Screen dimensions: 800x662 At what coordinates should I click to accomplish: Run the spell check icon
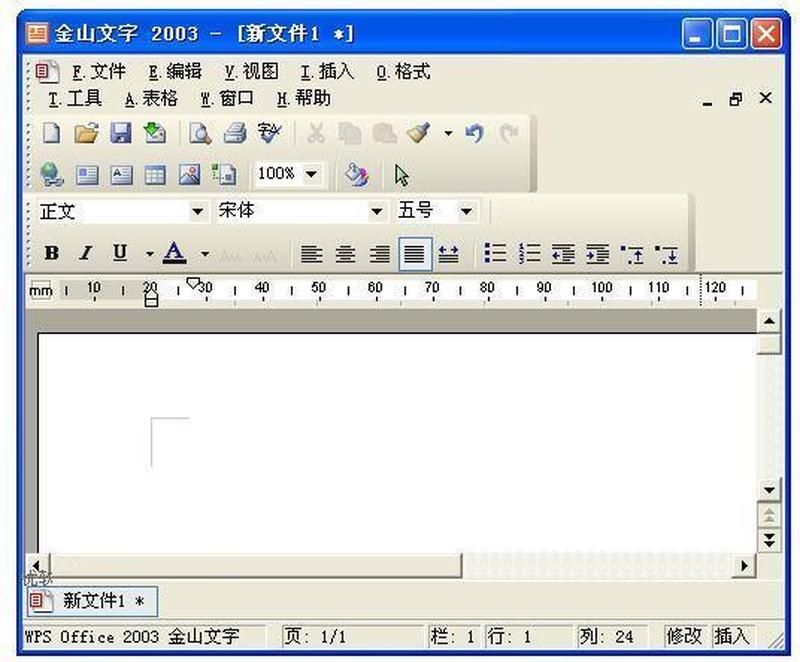[269, 134]
